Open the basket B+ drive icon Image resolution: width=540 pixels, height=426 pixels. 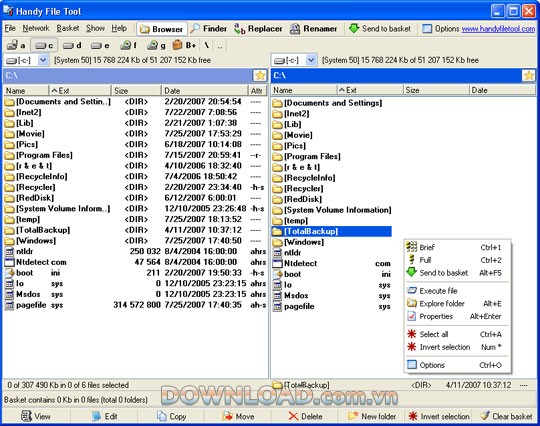pos(184,45)
